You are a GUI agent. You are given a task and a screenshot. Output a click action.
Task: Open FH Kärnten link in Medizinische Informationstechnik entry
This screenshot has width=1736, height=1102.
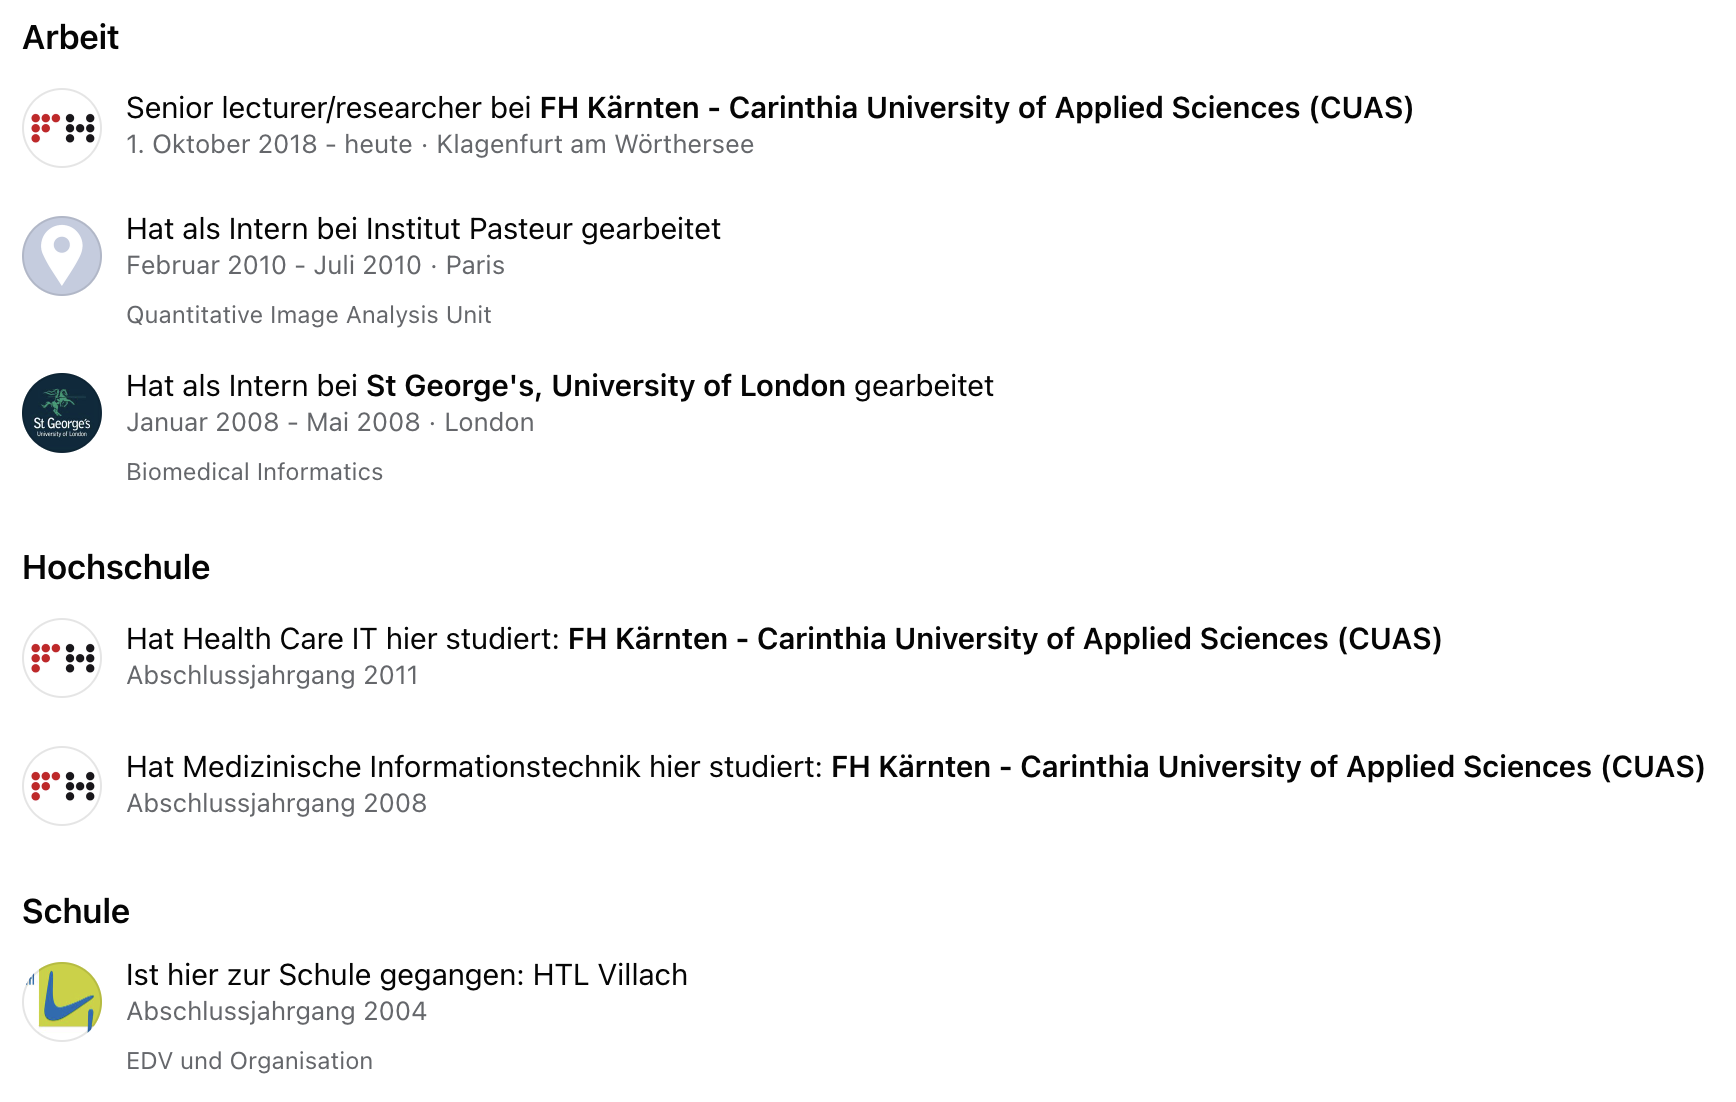[x=1268, y=767]
